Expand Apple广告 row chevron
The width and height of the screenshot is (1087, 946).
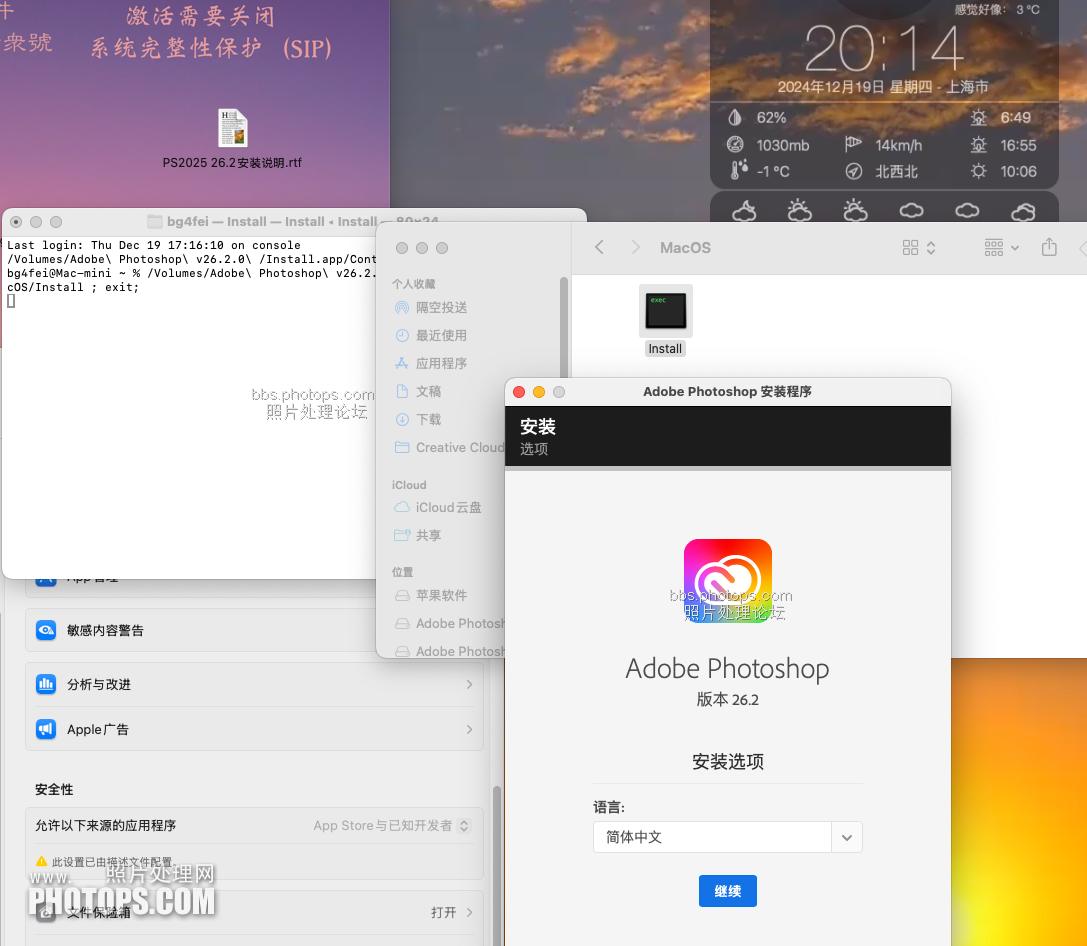(x=469, y=729)
